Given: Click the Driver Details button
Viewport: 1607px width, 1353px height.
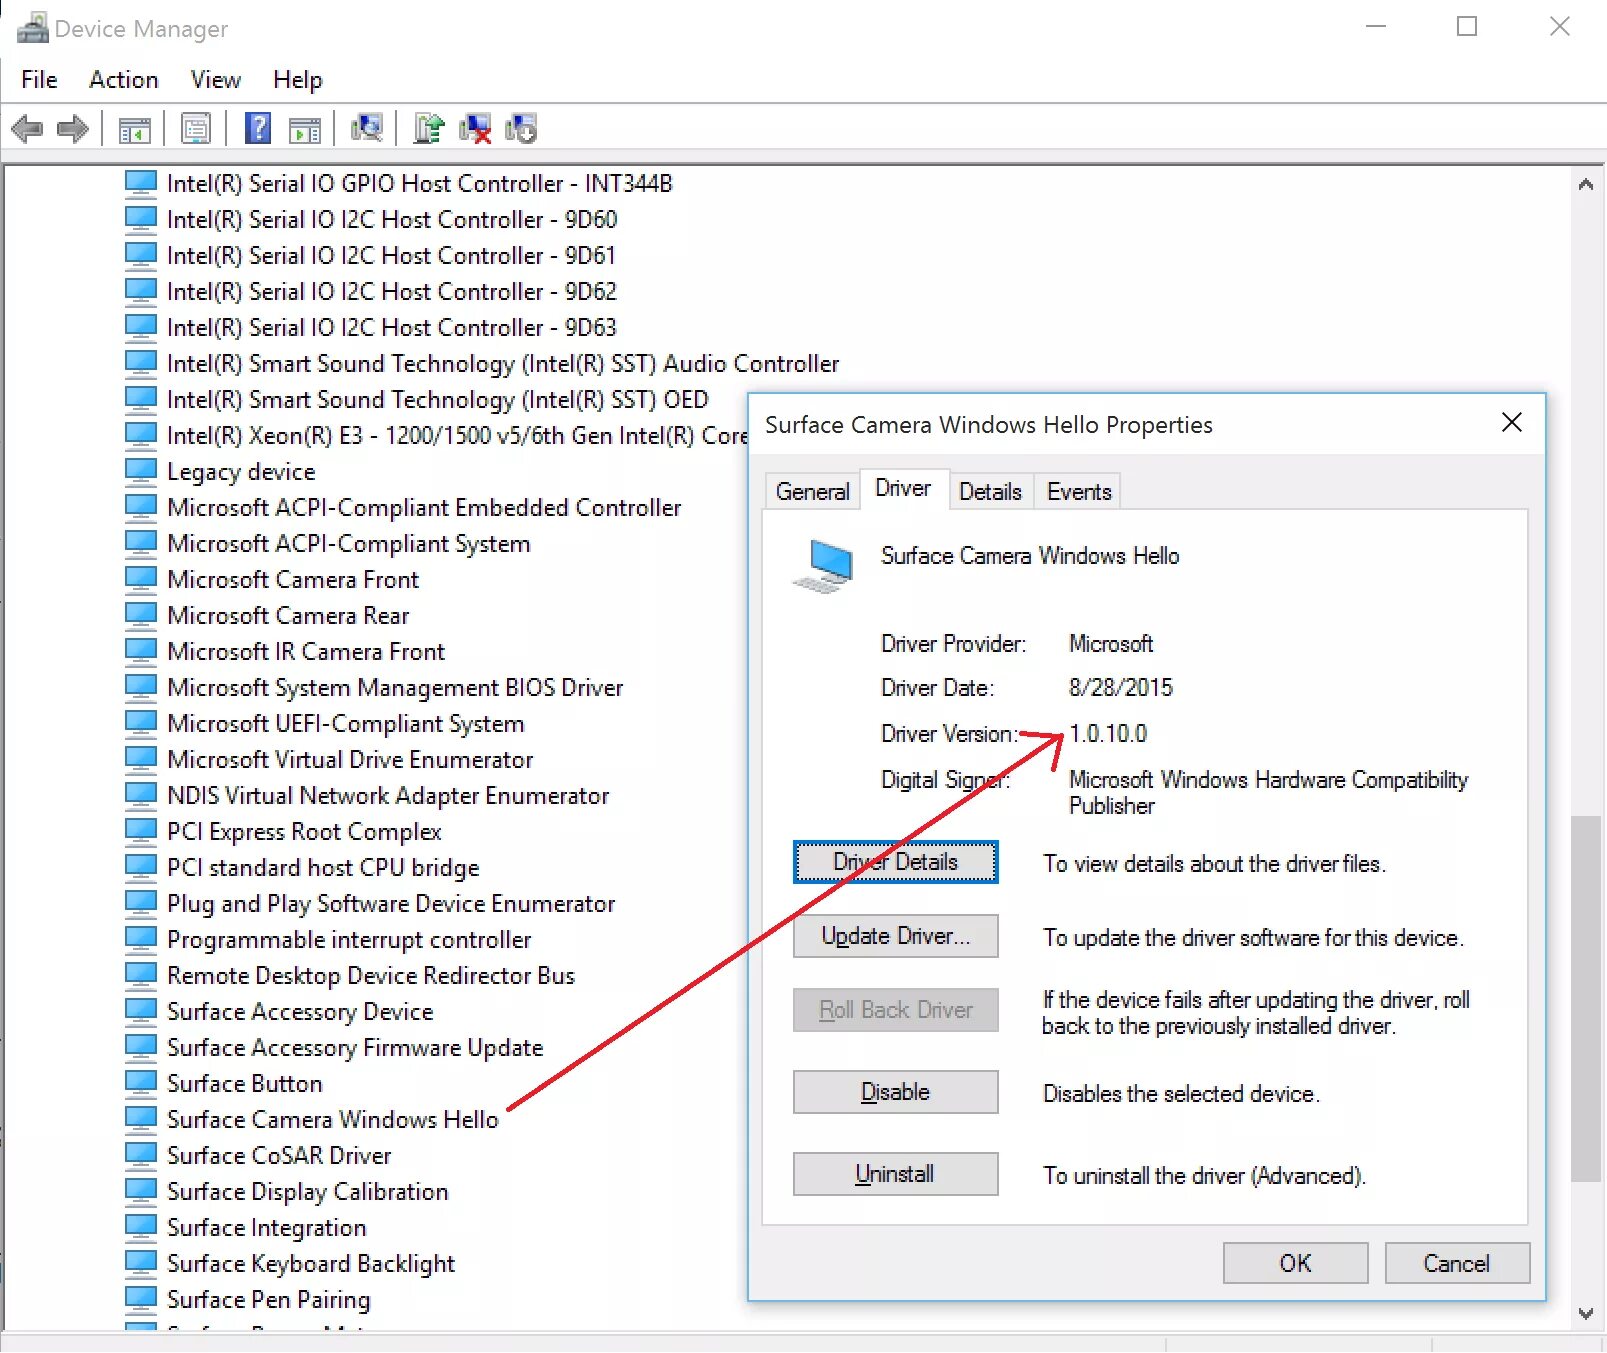Looking at the screenshot, I should 895,862.
